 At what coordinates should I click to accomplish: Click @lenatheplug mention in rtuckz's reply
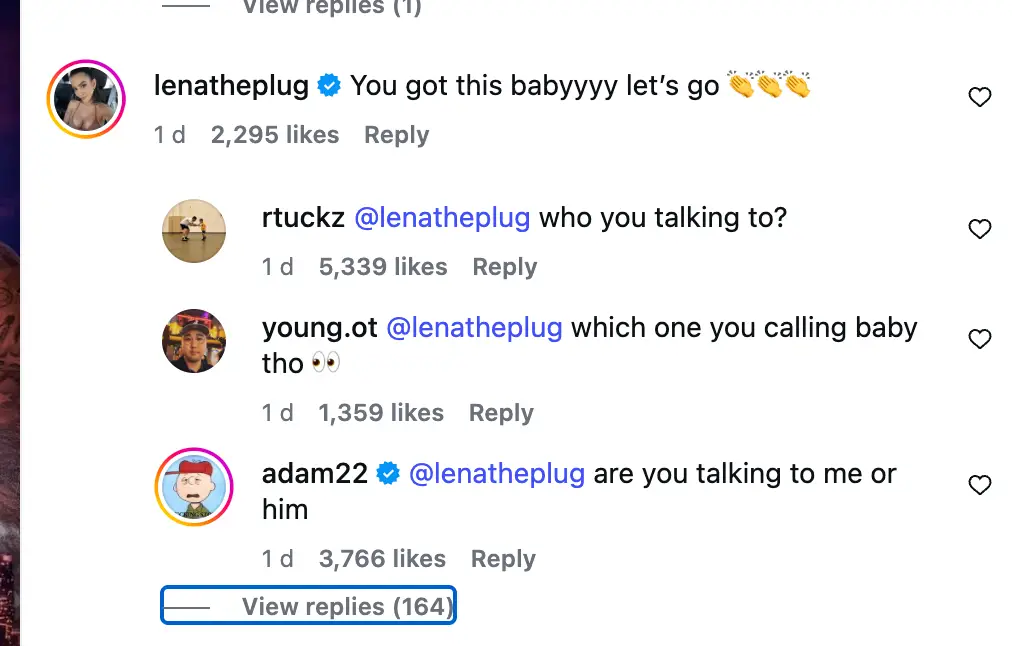pos(442,217)
